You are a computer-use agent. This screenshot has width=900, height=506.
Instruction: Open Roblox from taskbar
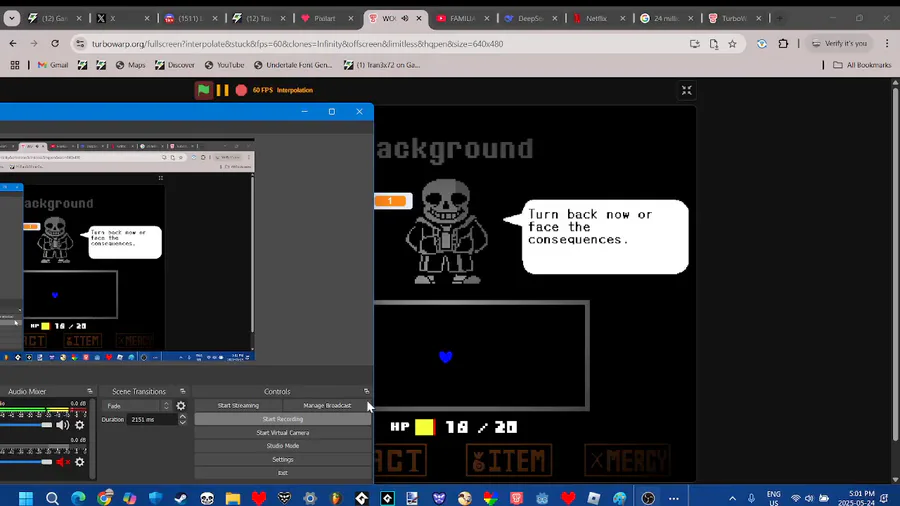[x=593, y=498]
